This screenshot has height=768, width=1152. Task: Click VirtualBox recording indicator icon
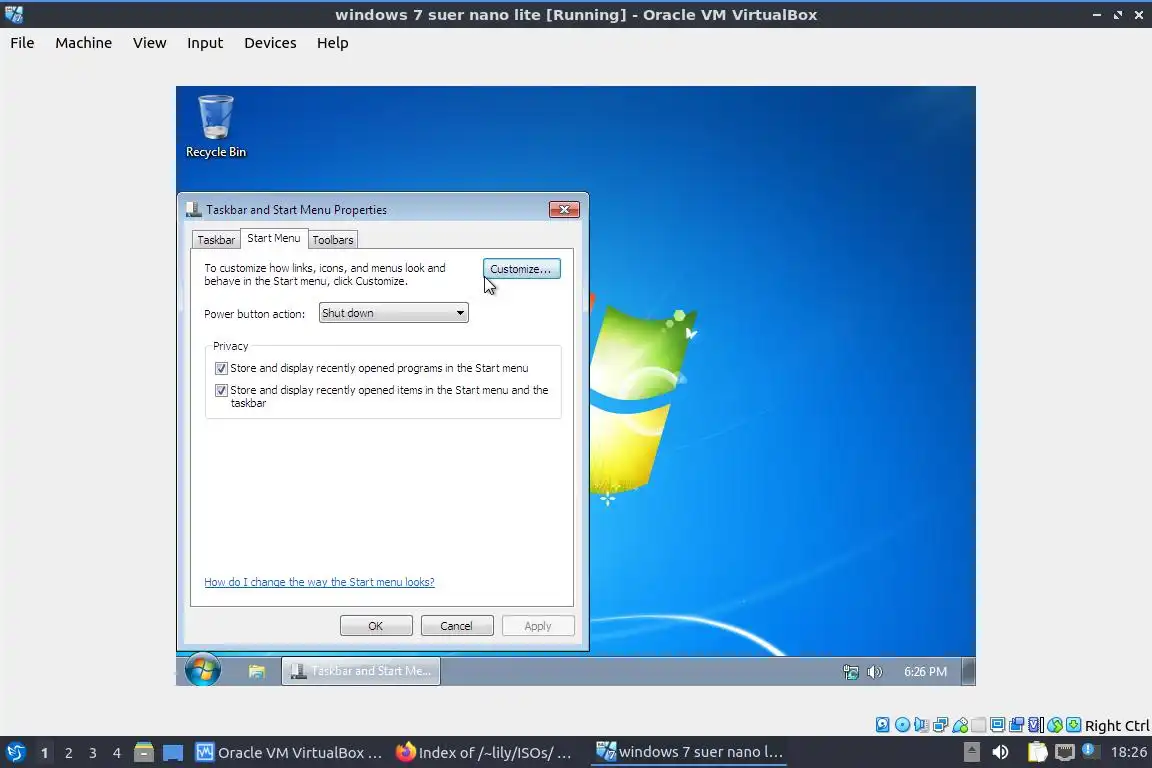[x=1016, y=725]
